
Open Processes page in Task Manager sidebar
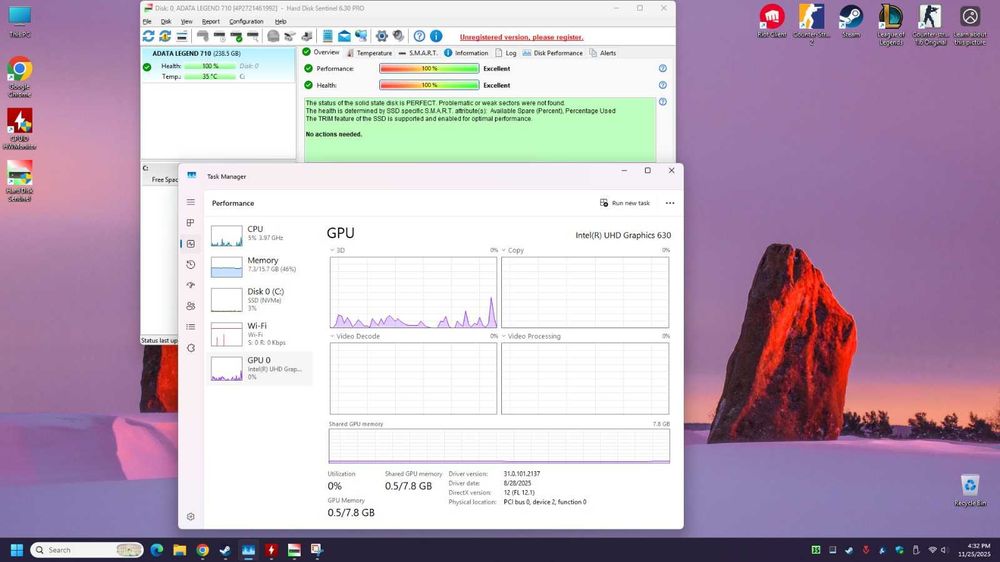point(191,223)
